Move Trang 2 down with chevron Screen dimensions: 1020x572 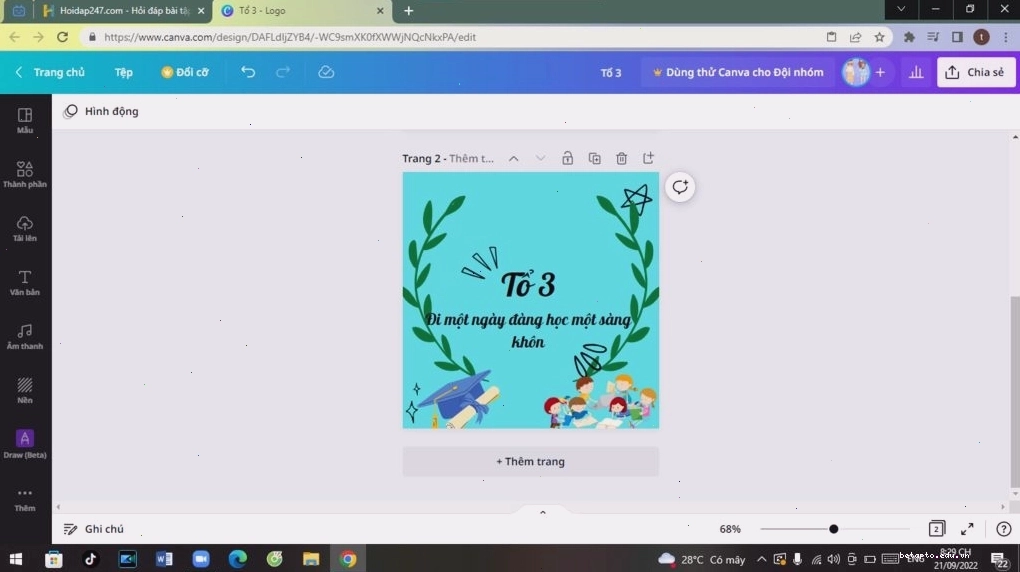pyautogui.click(x=540, y=158)
